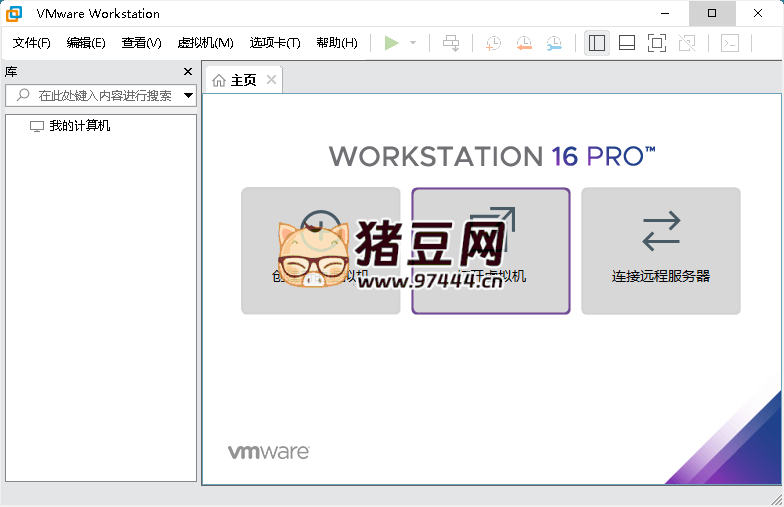Toggle the library sidebar view icon
Image resolution: width=784 pixels, height=507 pixels.
[x=597, y=43]
